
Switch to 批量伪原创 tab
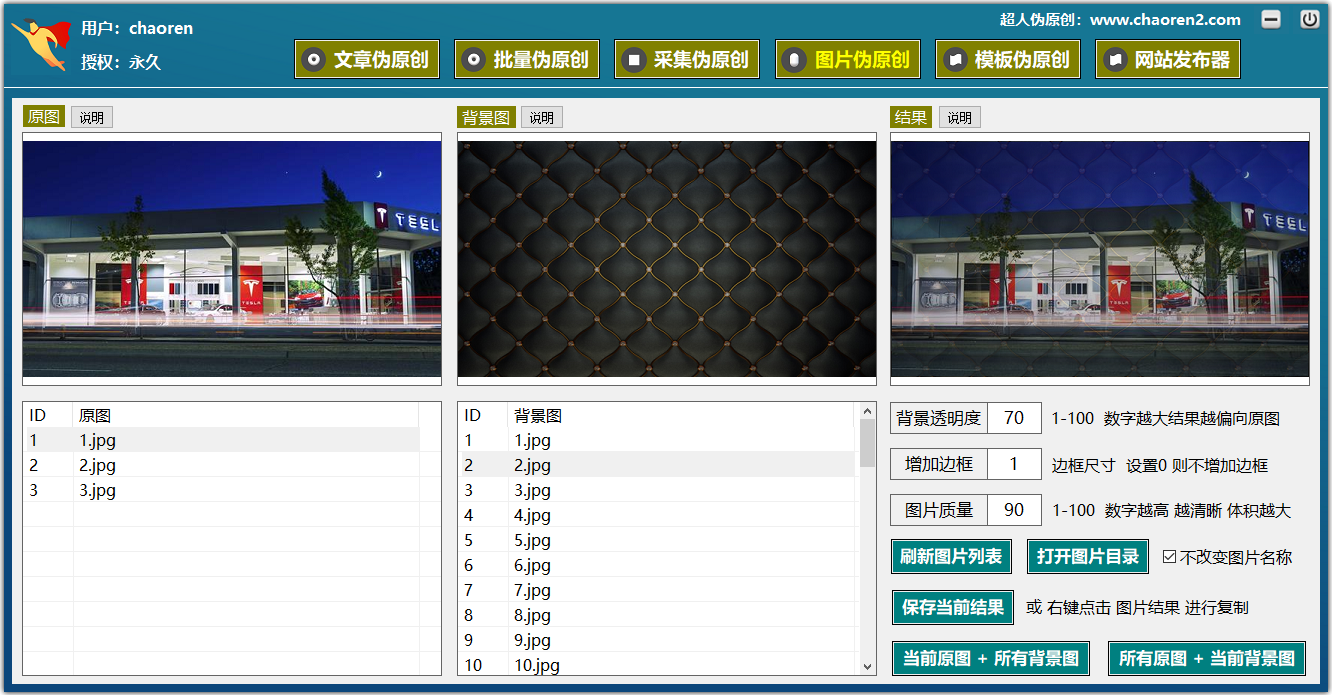(527, 59)
